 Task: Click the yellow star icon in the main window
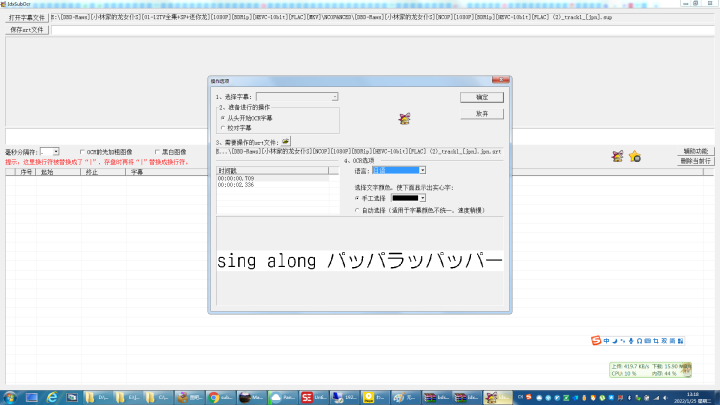pos(635,156)
